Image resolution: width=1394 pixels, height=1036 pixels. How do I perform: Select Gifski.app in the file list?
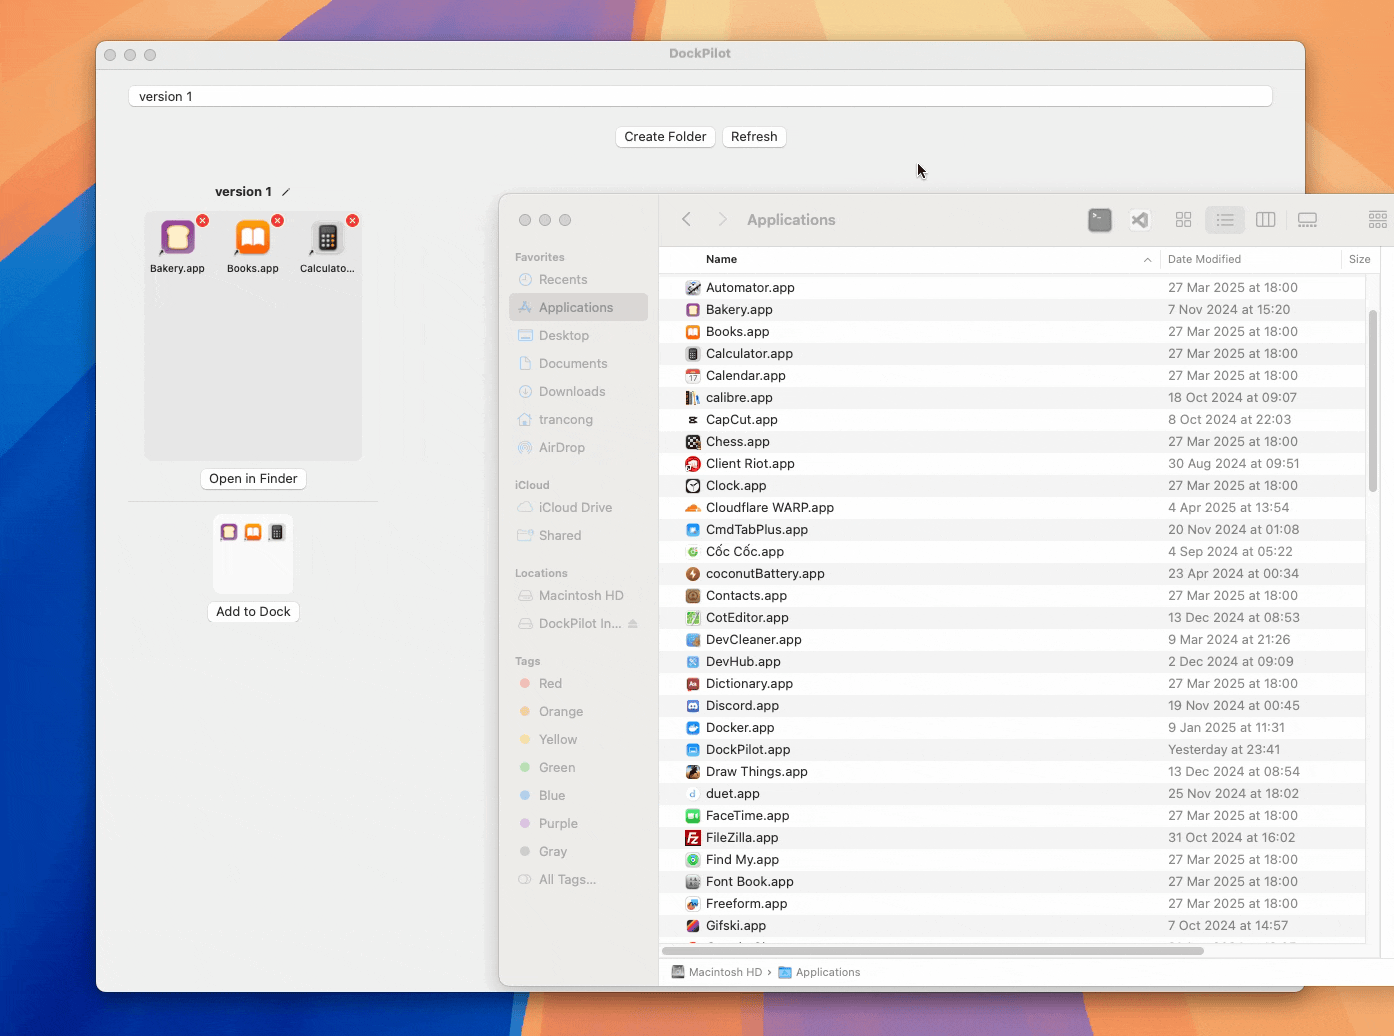click(1012, 926)
